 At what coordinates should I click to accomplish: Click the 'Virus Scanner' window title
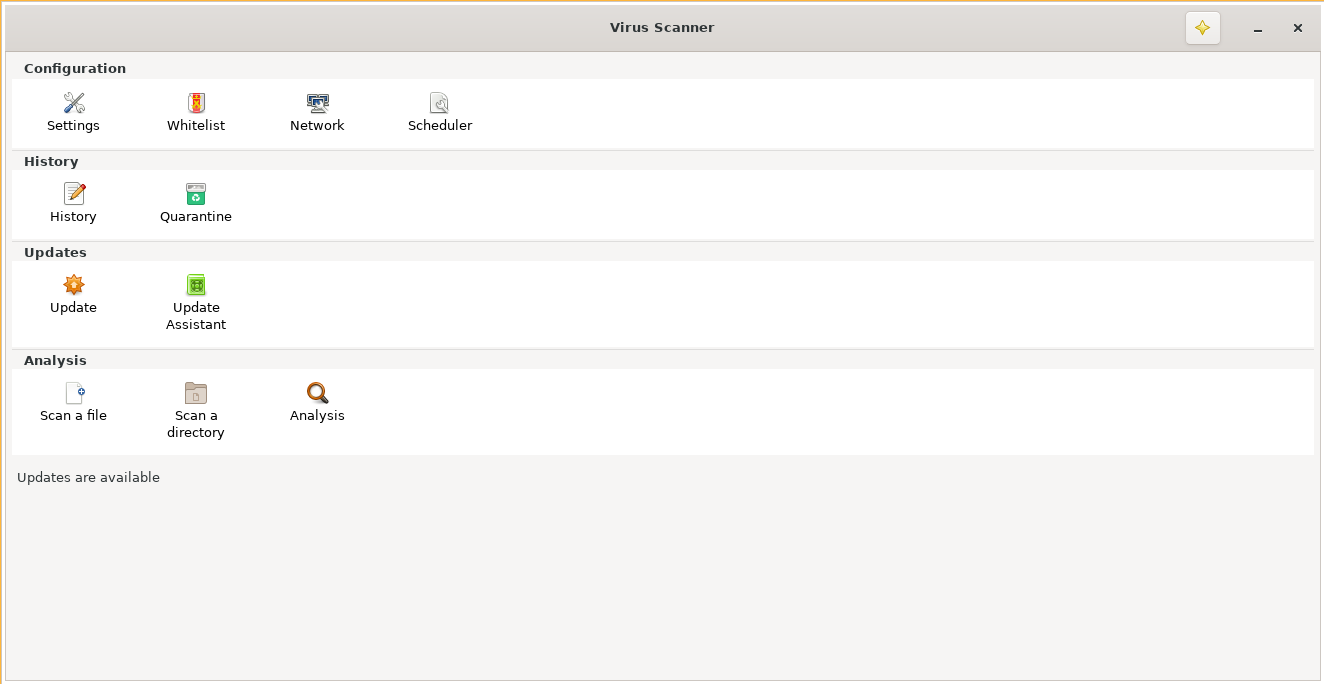coord(662,28)
